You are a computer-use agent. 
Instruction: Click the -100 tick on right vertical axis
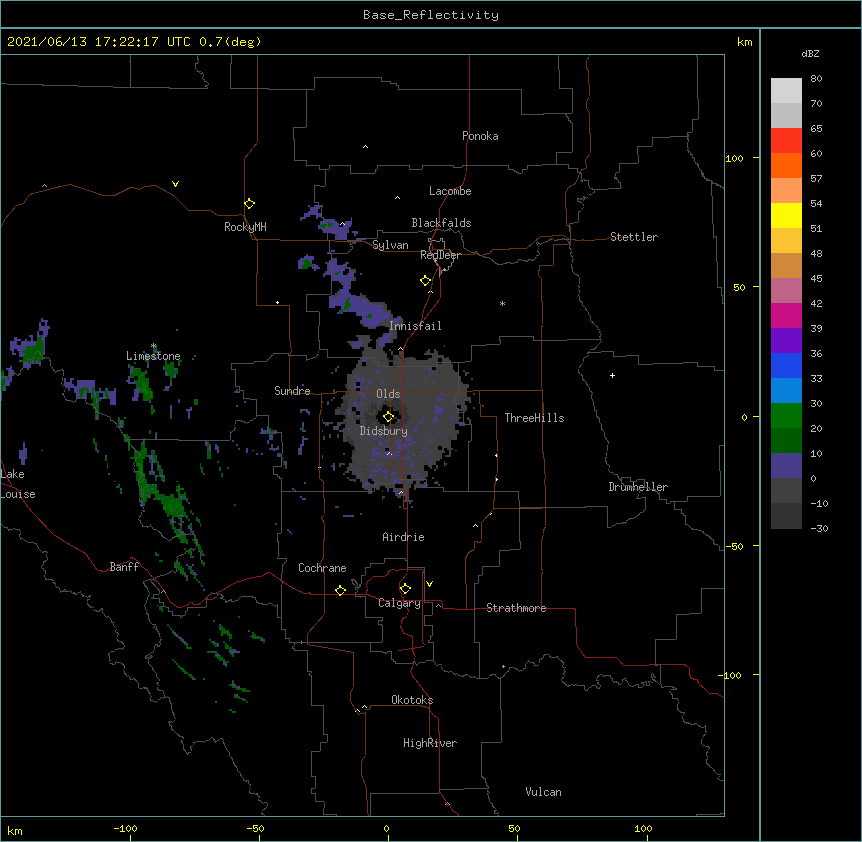[732, 675]
